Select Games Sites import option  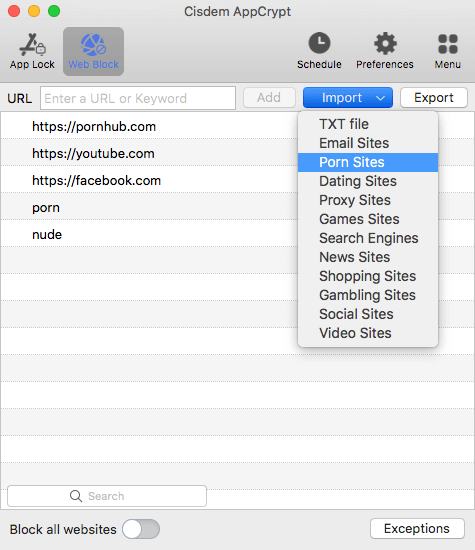[x=368, y=219]
